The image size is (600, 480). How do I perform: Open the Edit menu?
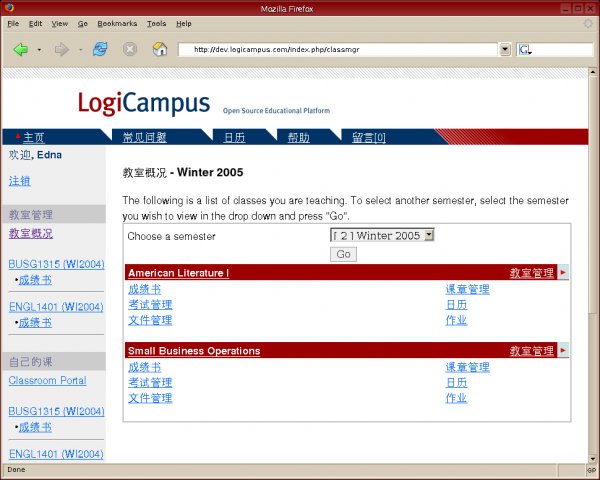pyautogui.click(x=36, y=24)
